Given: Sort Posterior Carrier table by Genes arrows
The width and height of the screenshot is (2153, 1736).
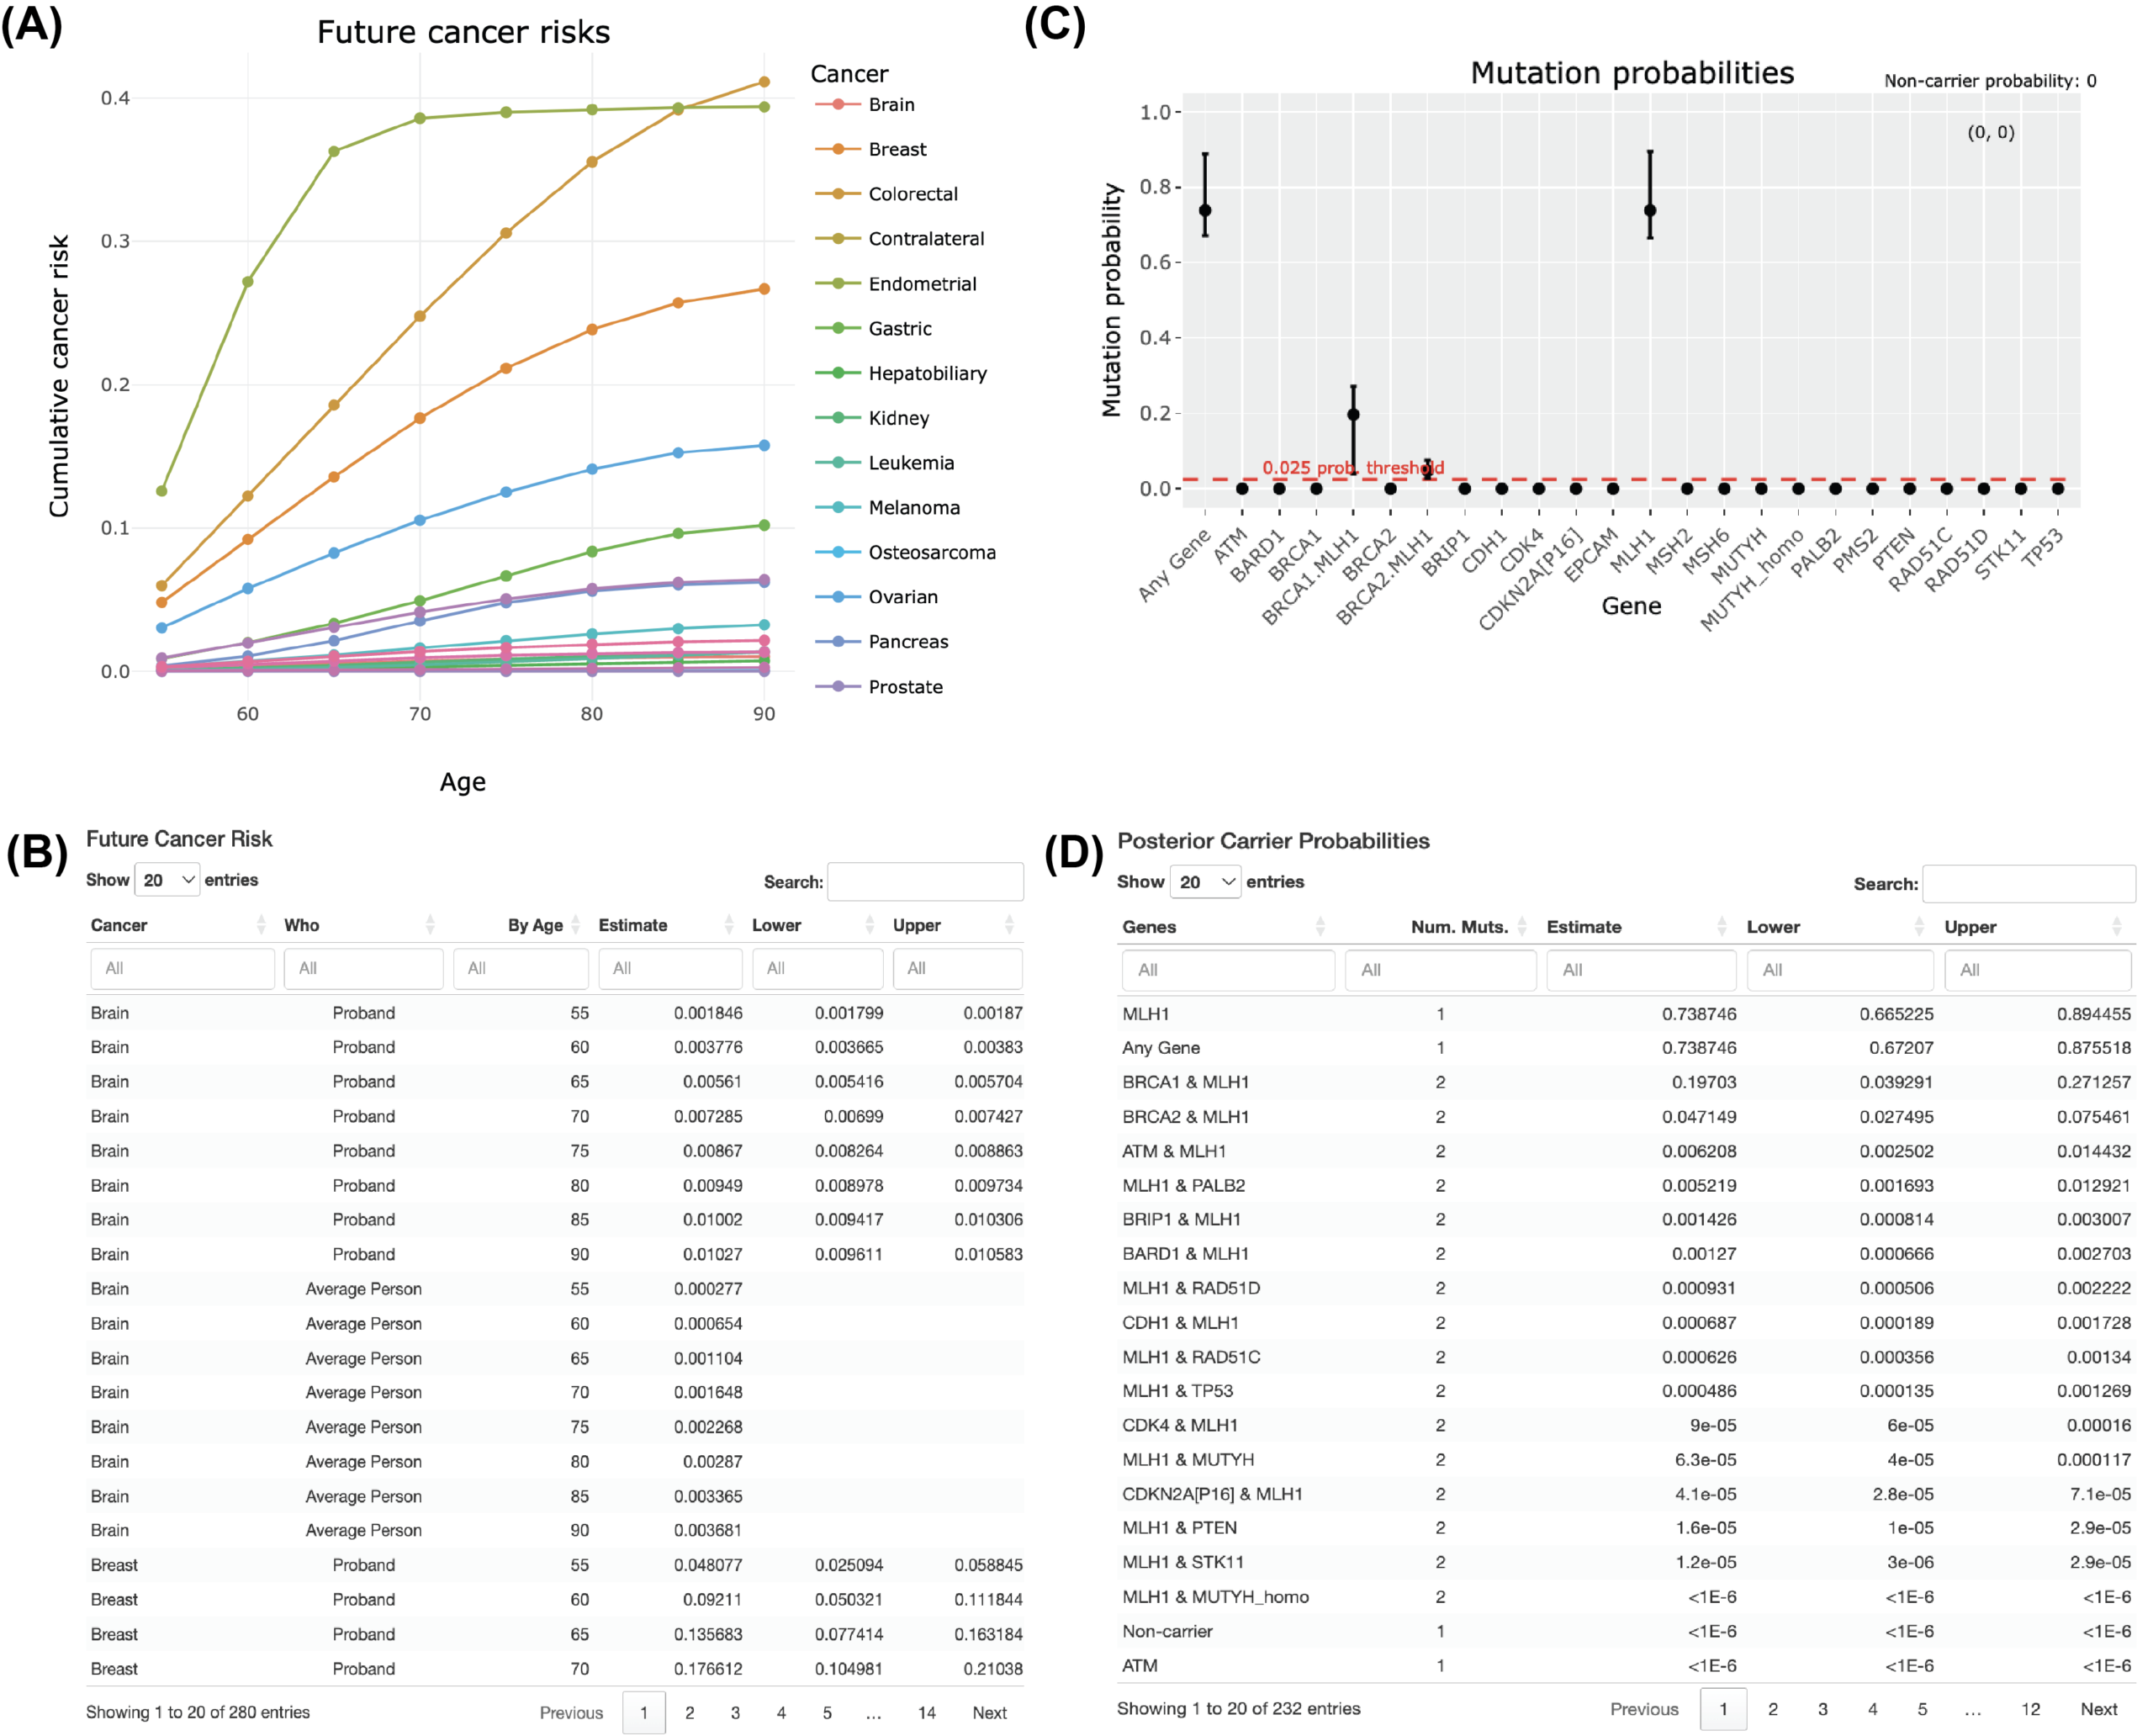Looking at the screenshot, I should pyautogui.click(x=1320, y=927).
